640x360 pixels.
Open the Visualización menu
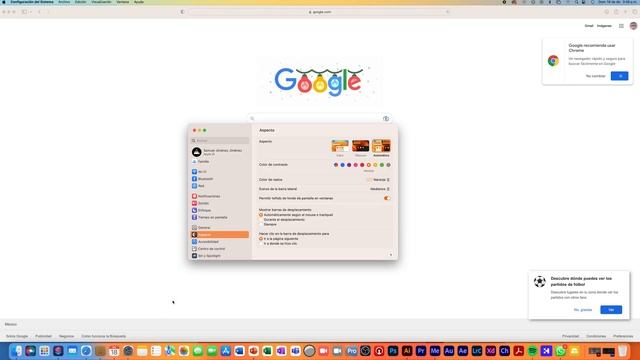(x=101, y=2)
